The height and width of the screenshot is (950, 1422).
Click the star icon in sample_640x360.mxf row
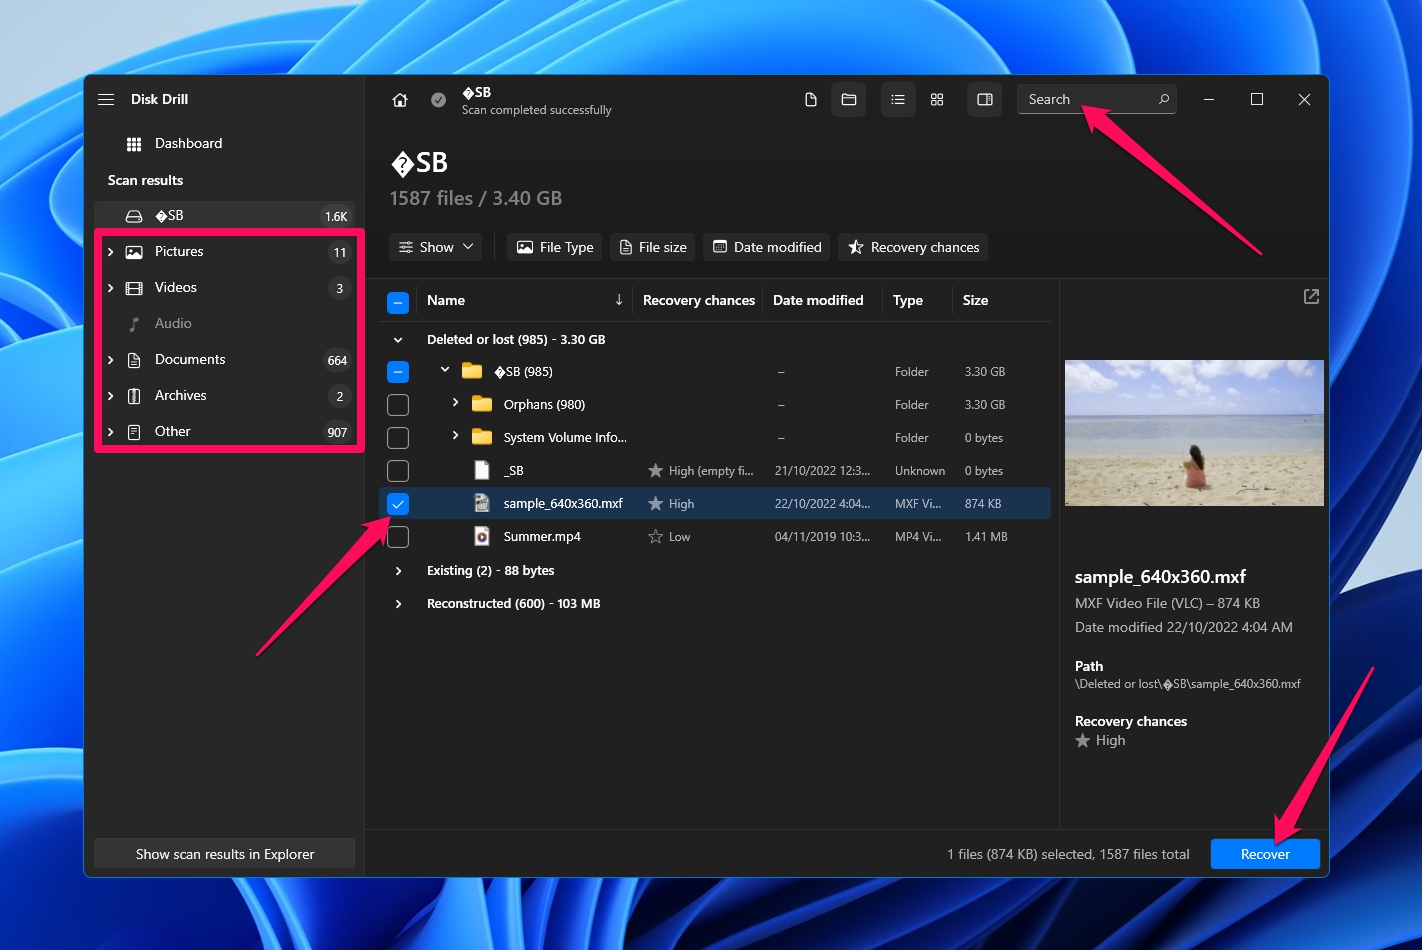656,503
